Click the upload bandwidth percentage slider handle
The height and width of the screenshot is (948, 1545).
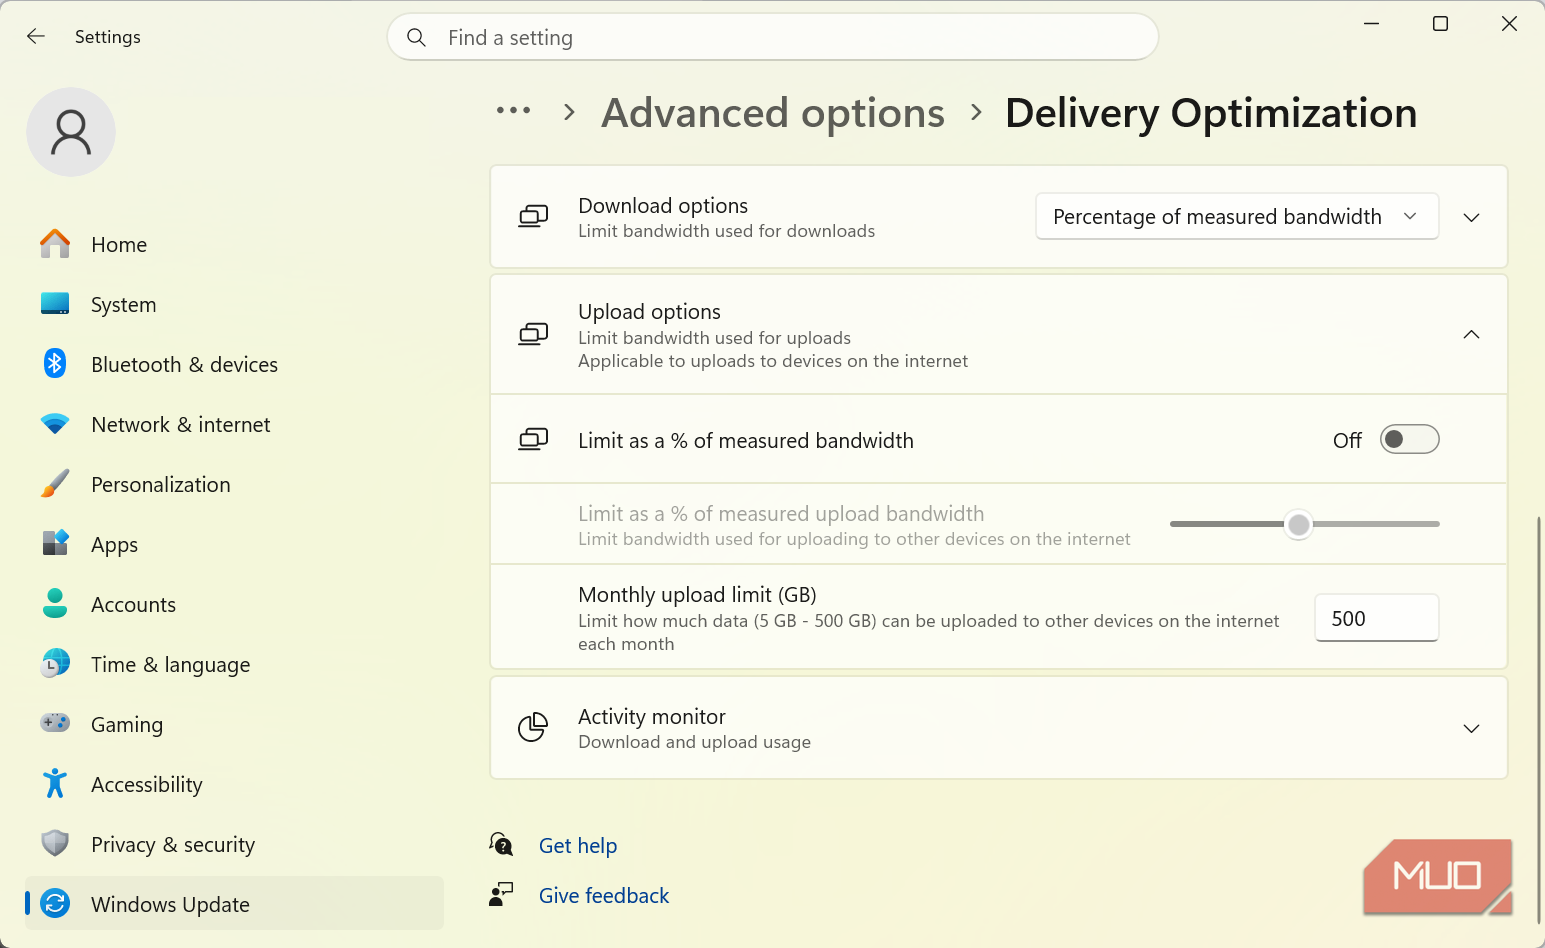pyautogui.click(x=1298, y=524)
